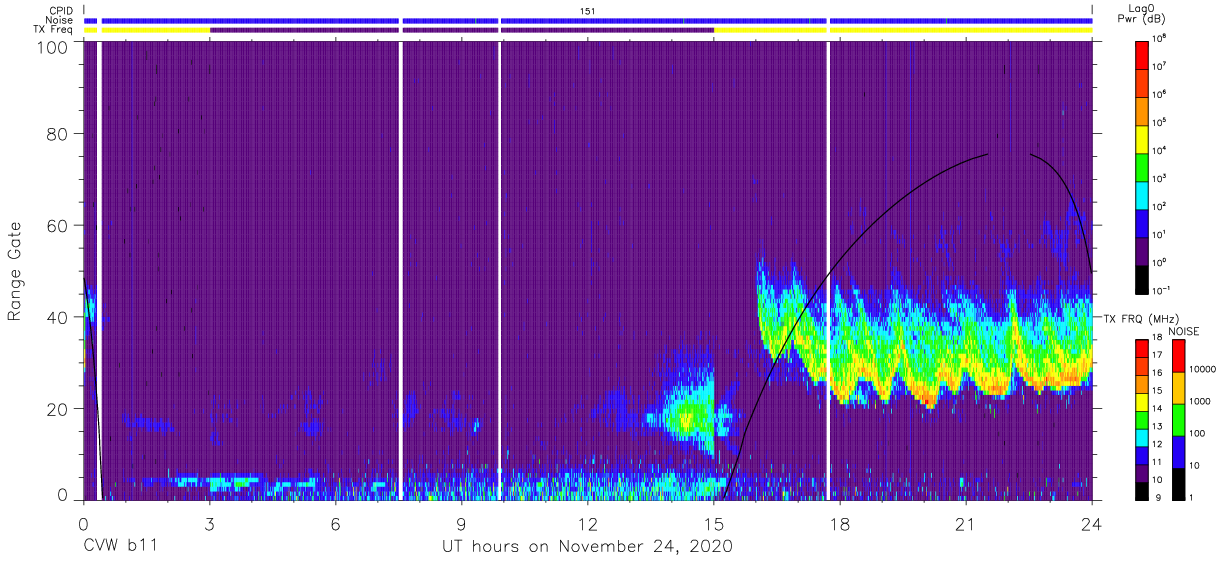Click the 3 hour tick label on the UT axis
1228x567 pixels.
209,522
